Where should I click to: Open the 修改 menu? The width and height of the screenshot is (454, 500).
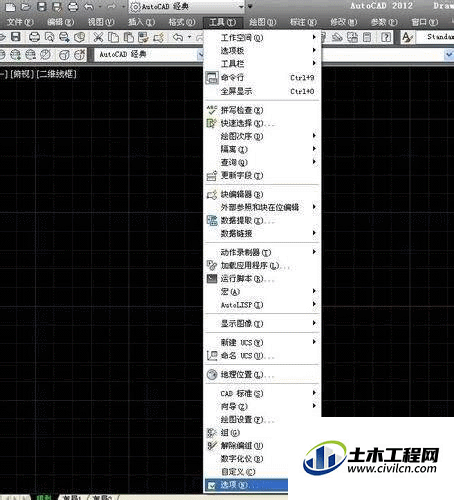click(344, 22)
